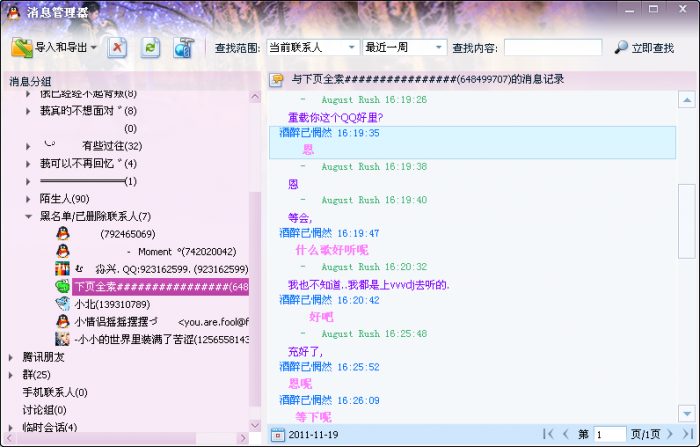Click scroll down arrow of message pane

coord(687,413)
